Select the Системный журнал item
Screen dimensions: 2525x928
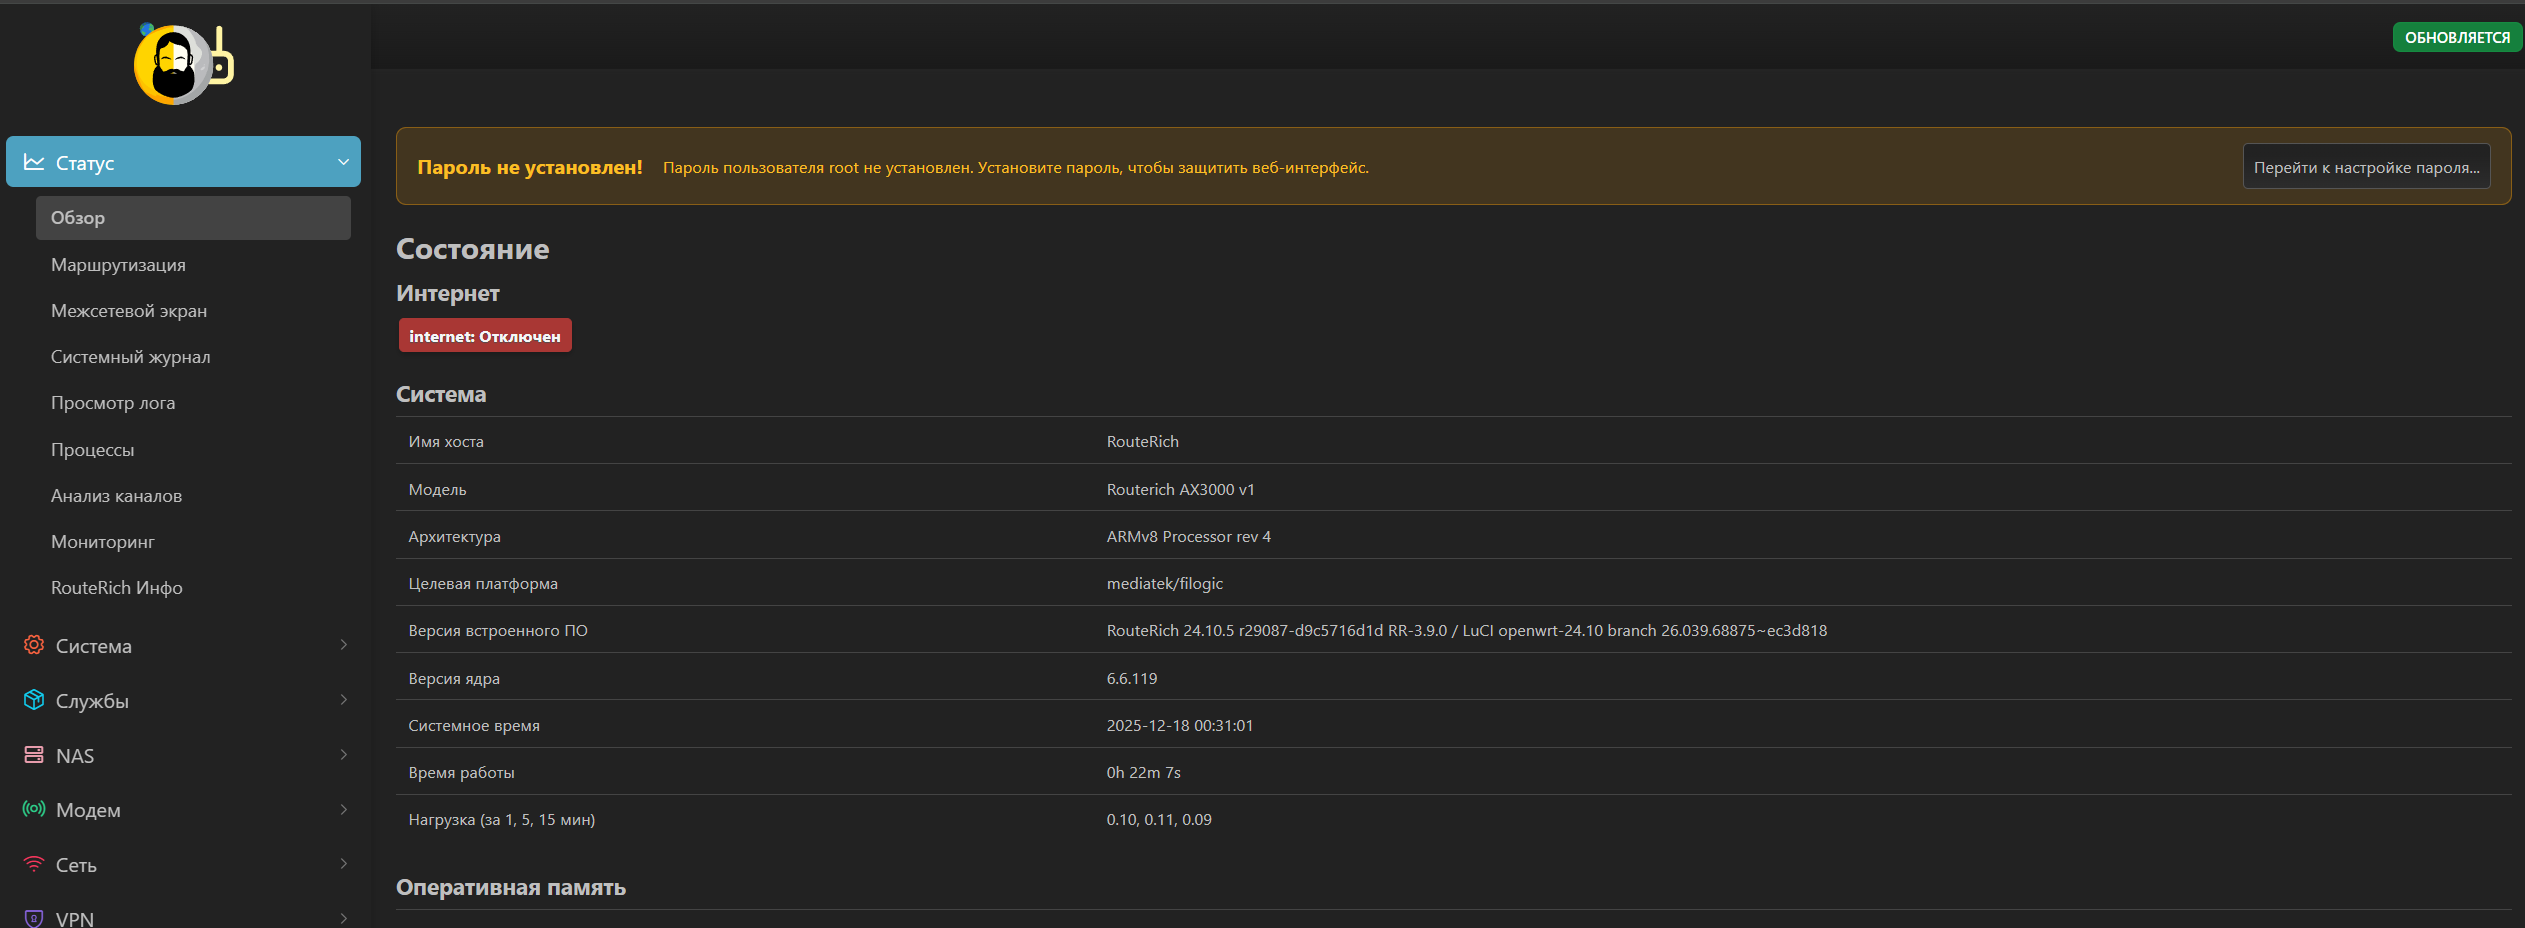130,357
